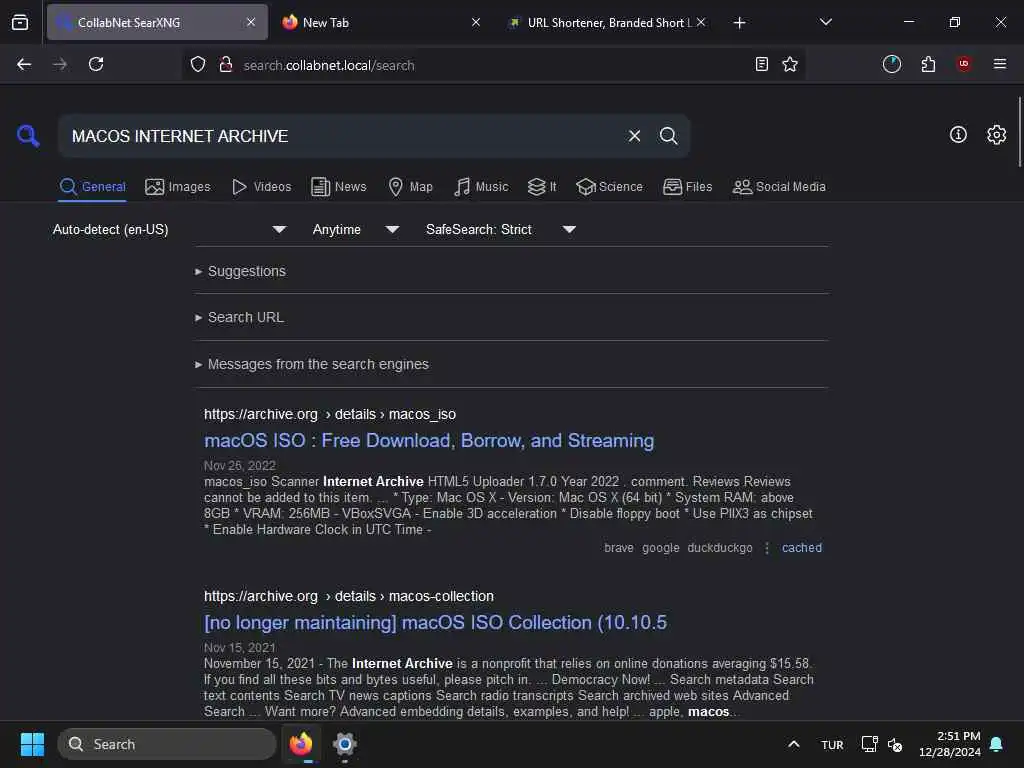Click the circular profiler icon in toolbar
Viewport: 1024px width, 768px height.
[x=891, y=64]
